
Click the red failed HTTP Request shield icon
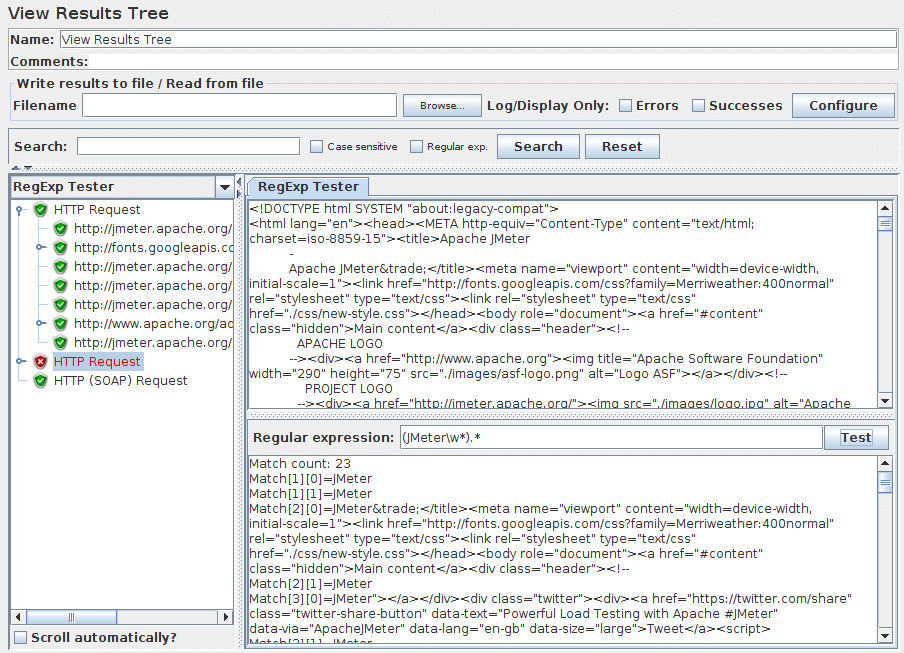[x=41, y=361]
